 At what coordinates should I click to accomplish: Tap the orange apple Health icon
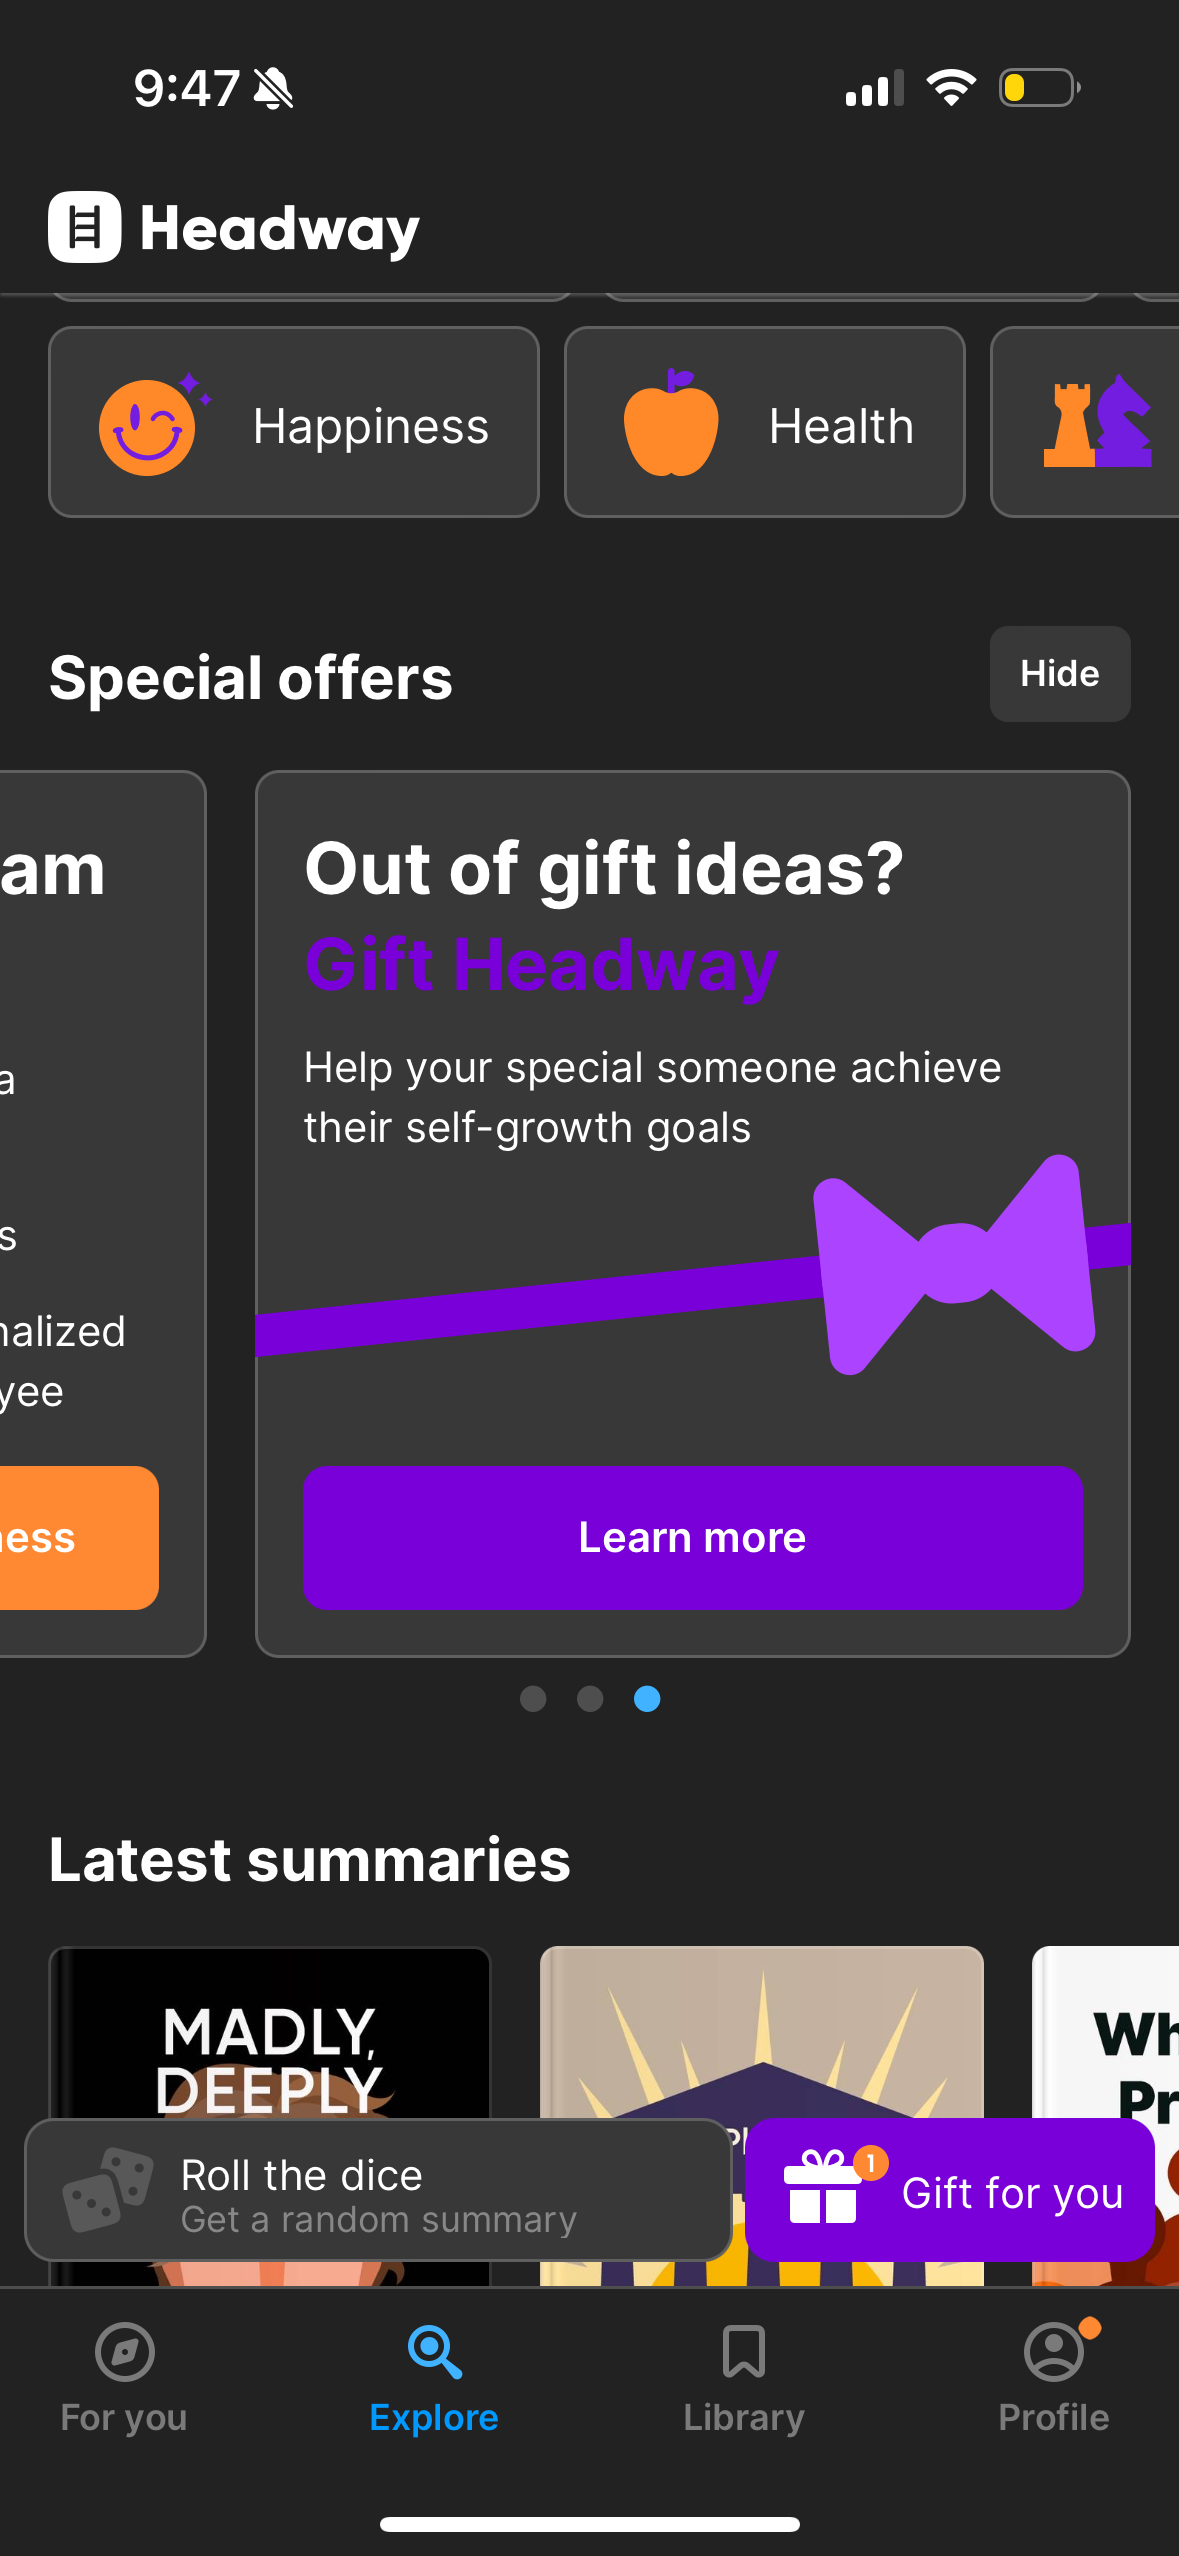tap(671, 424)
